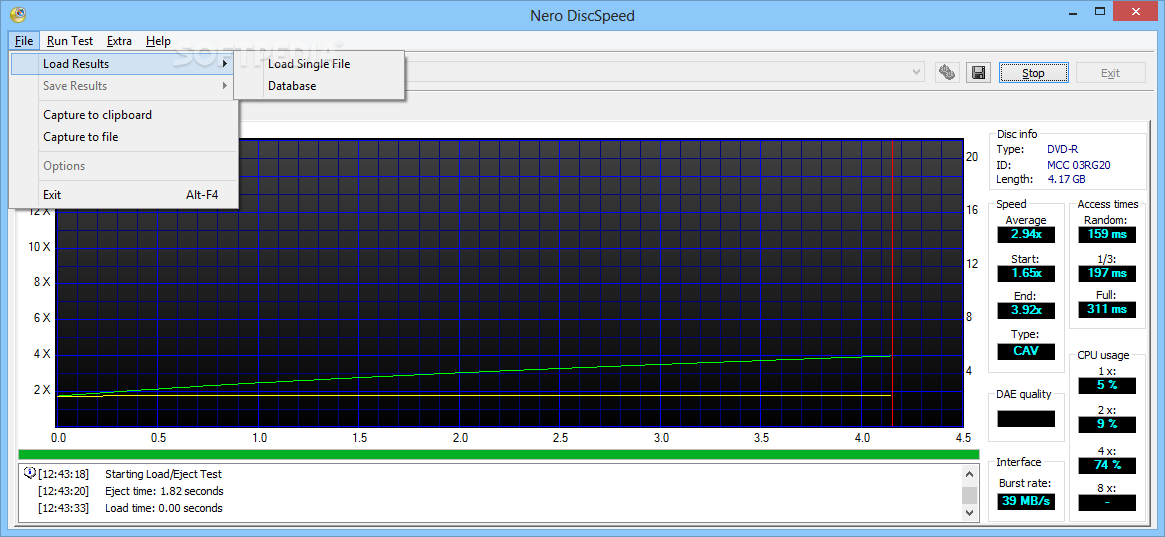Click the CPU usage 8x empty value

[x=1107, y=503]
